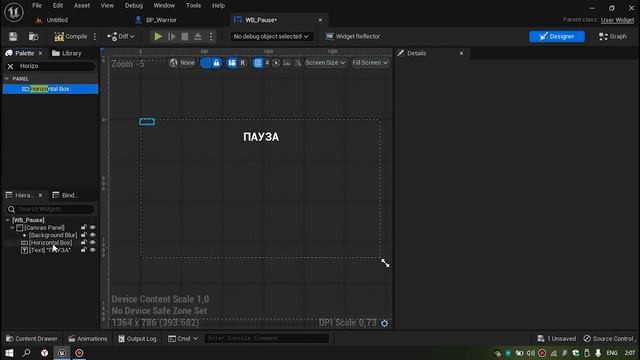The image size is (640, 360).
Task: Toggle lock on the Horizontal Box row
Action: tap(84, 242)
